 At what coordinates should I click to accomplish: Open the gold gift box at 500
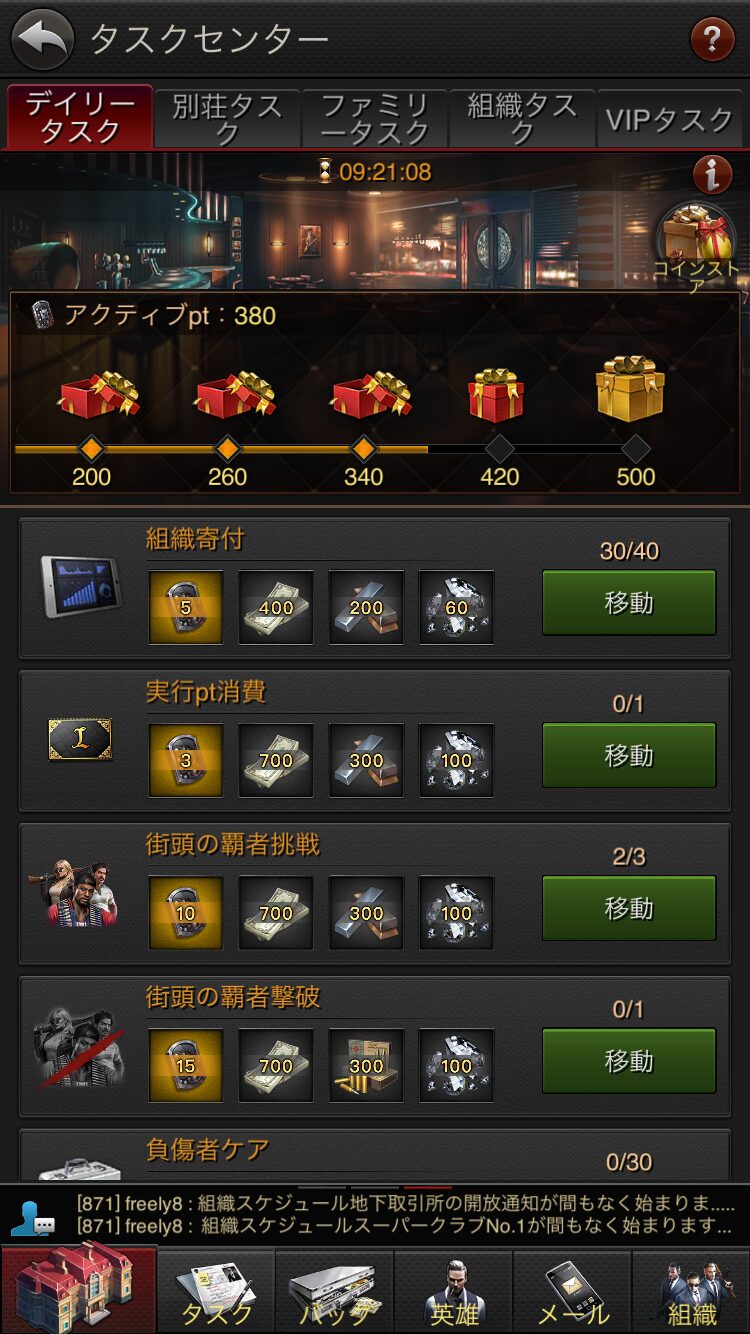pos(631,388)
